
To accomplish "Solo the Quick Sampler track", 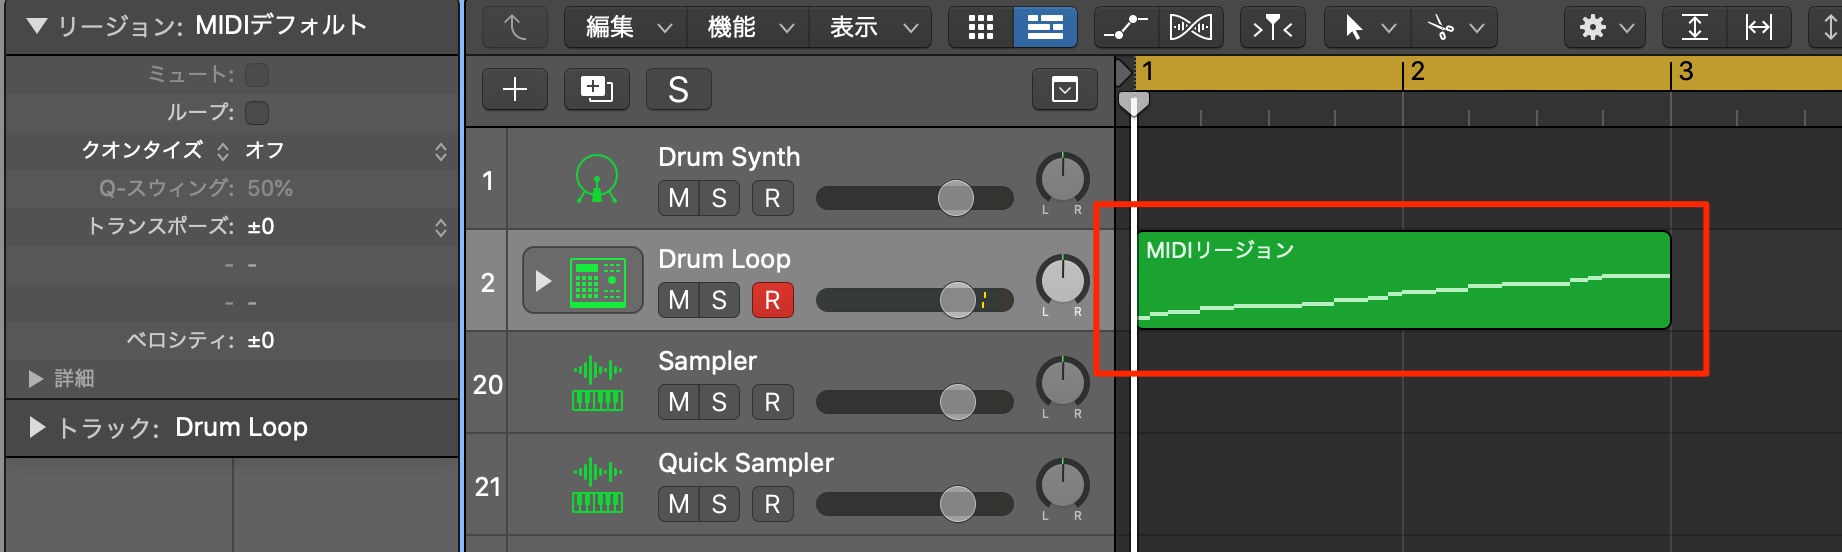I will [x=719, y=504].
